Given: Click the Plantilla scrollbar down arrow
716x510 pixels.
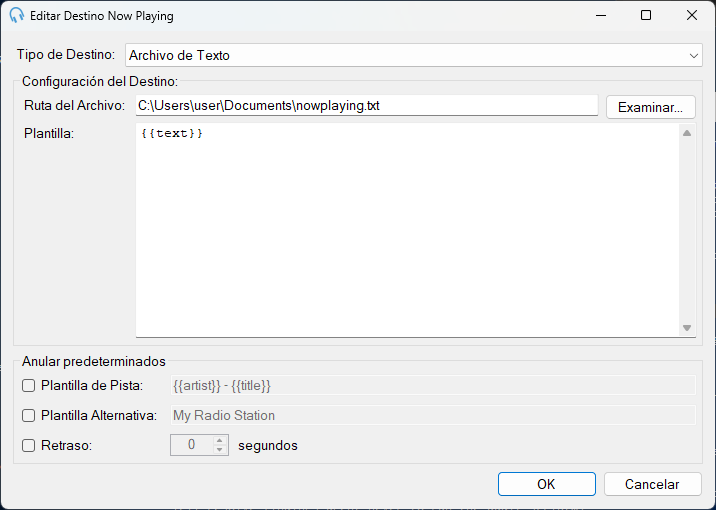Looking at the screenshot, I should coord(687,328).
